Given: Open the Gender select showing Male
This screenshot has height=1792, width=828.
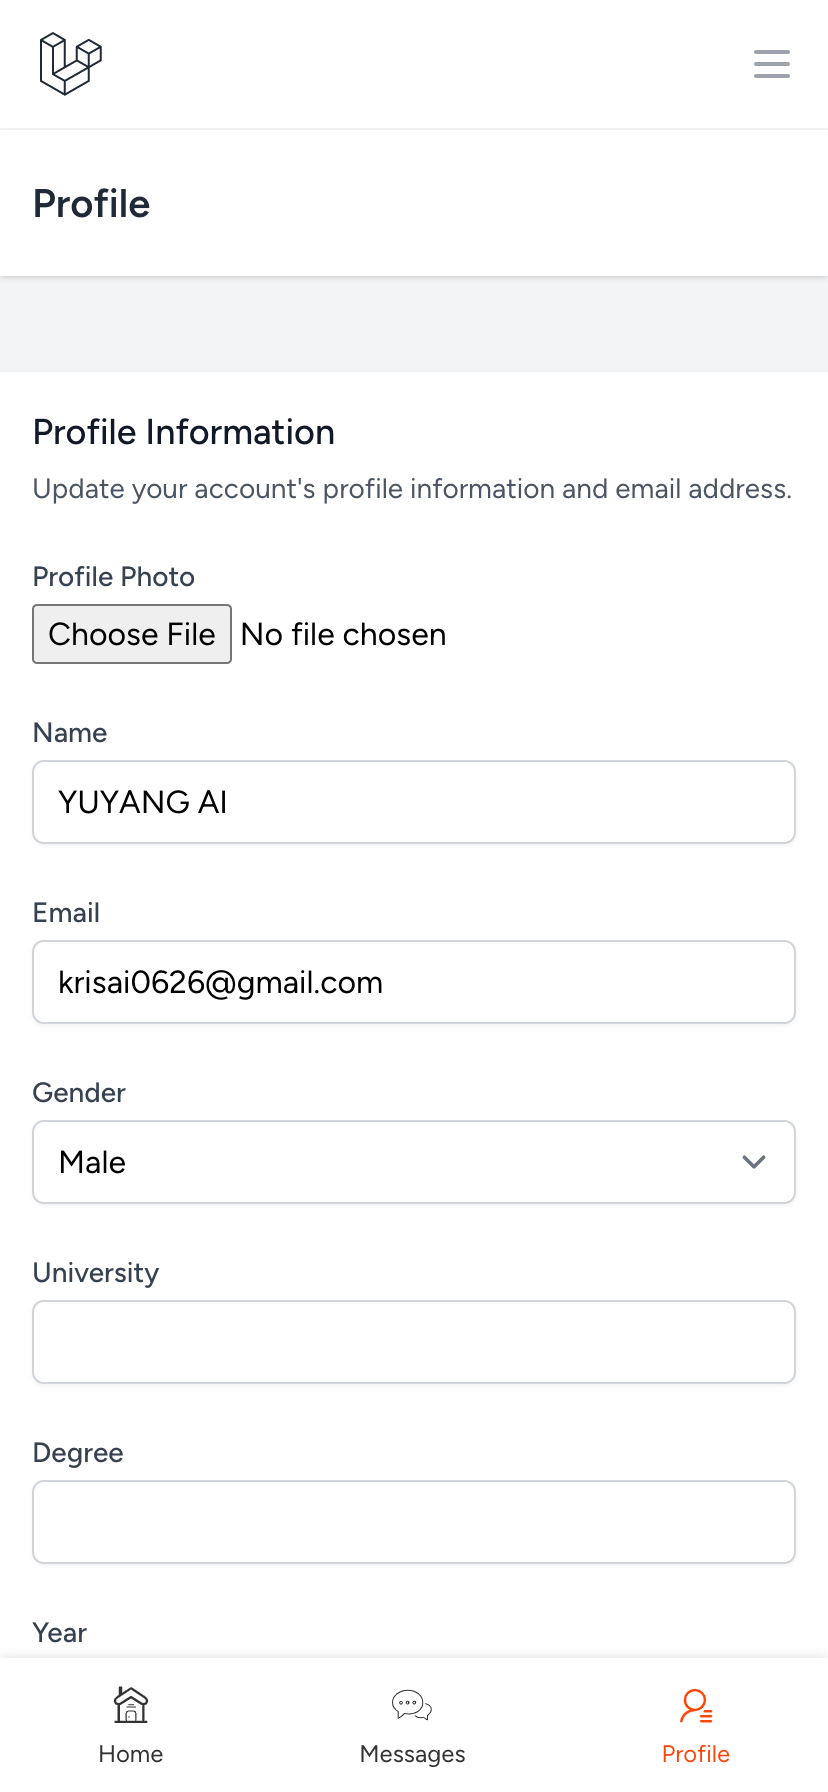Looking at the screenshot, I should coord(414,1162).
